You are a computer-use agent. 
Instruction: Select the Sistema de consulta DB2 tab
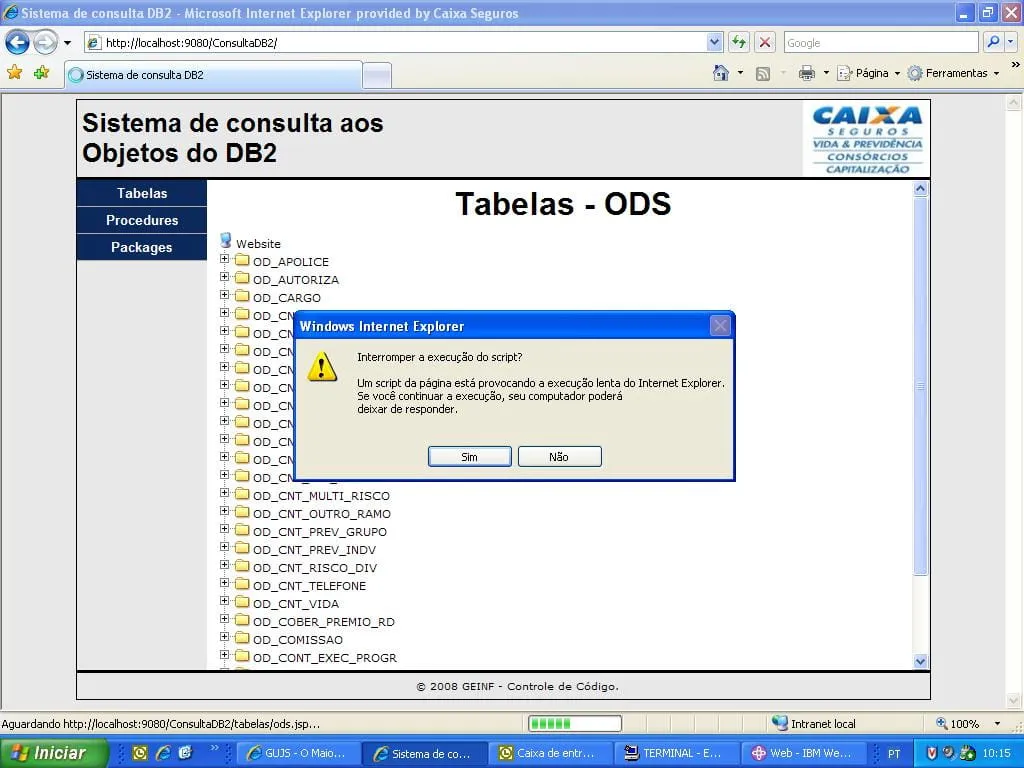(213, 75)
